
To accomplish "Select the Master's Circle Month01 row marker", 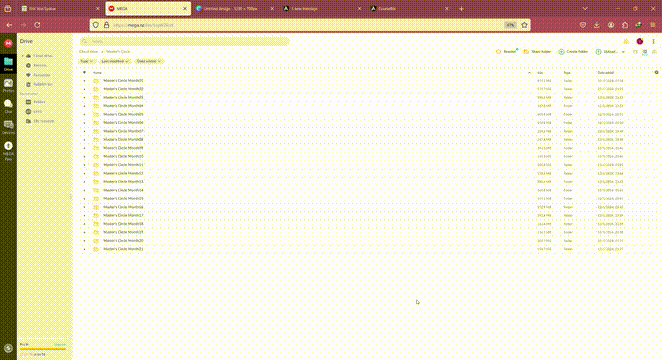I will [84, 81].
